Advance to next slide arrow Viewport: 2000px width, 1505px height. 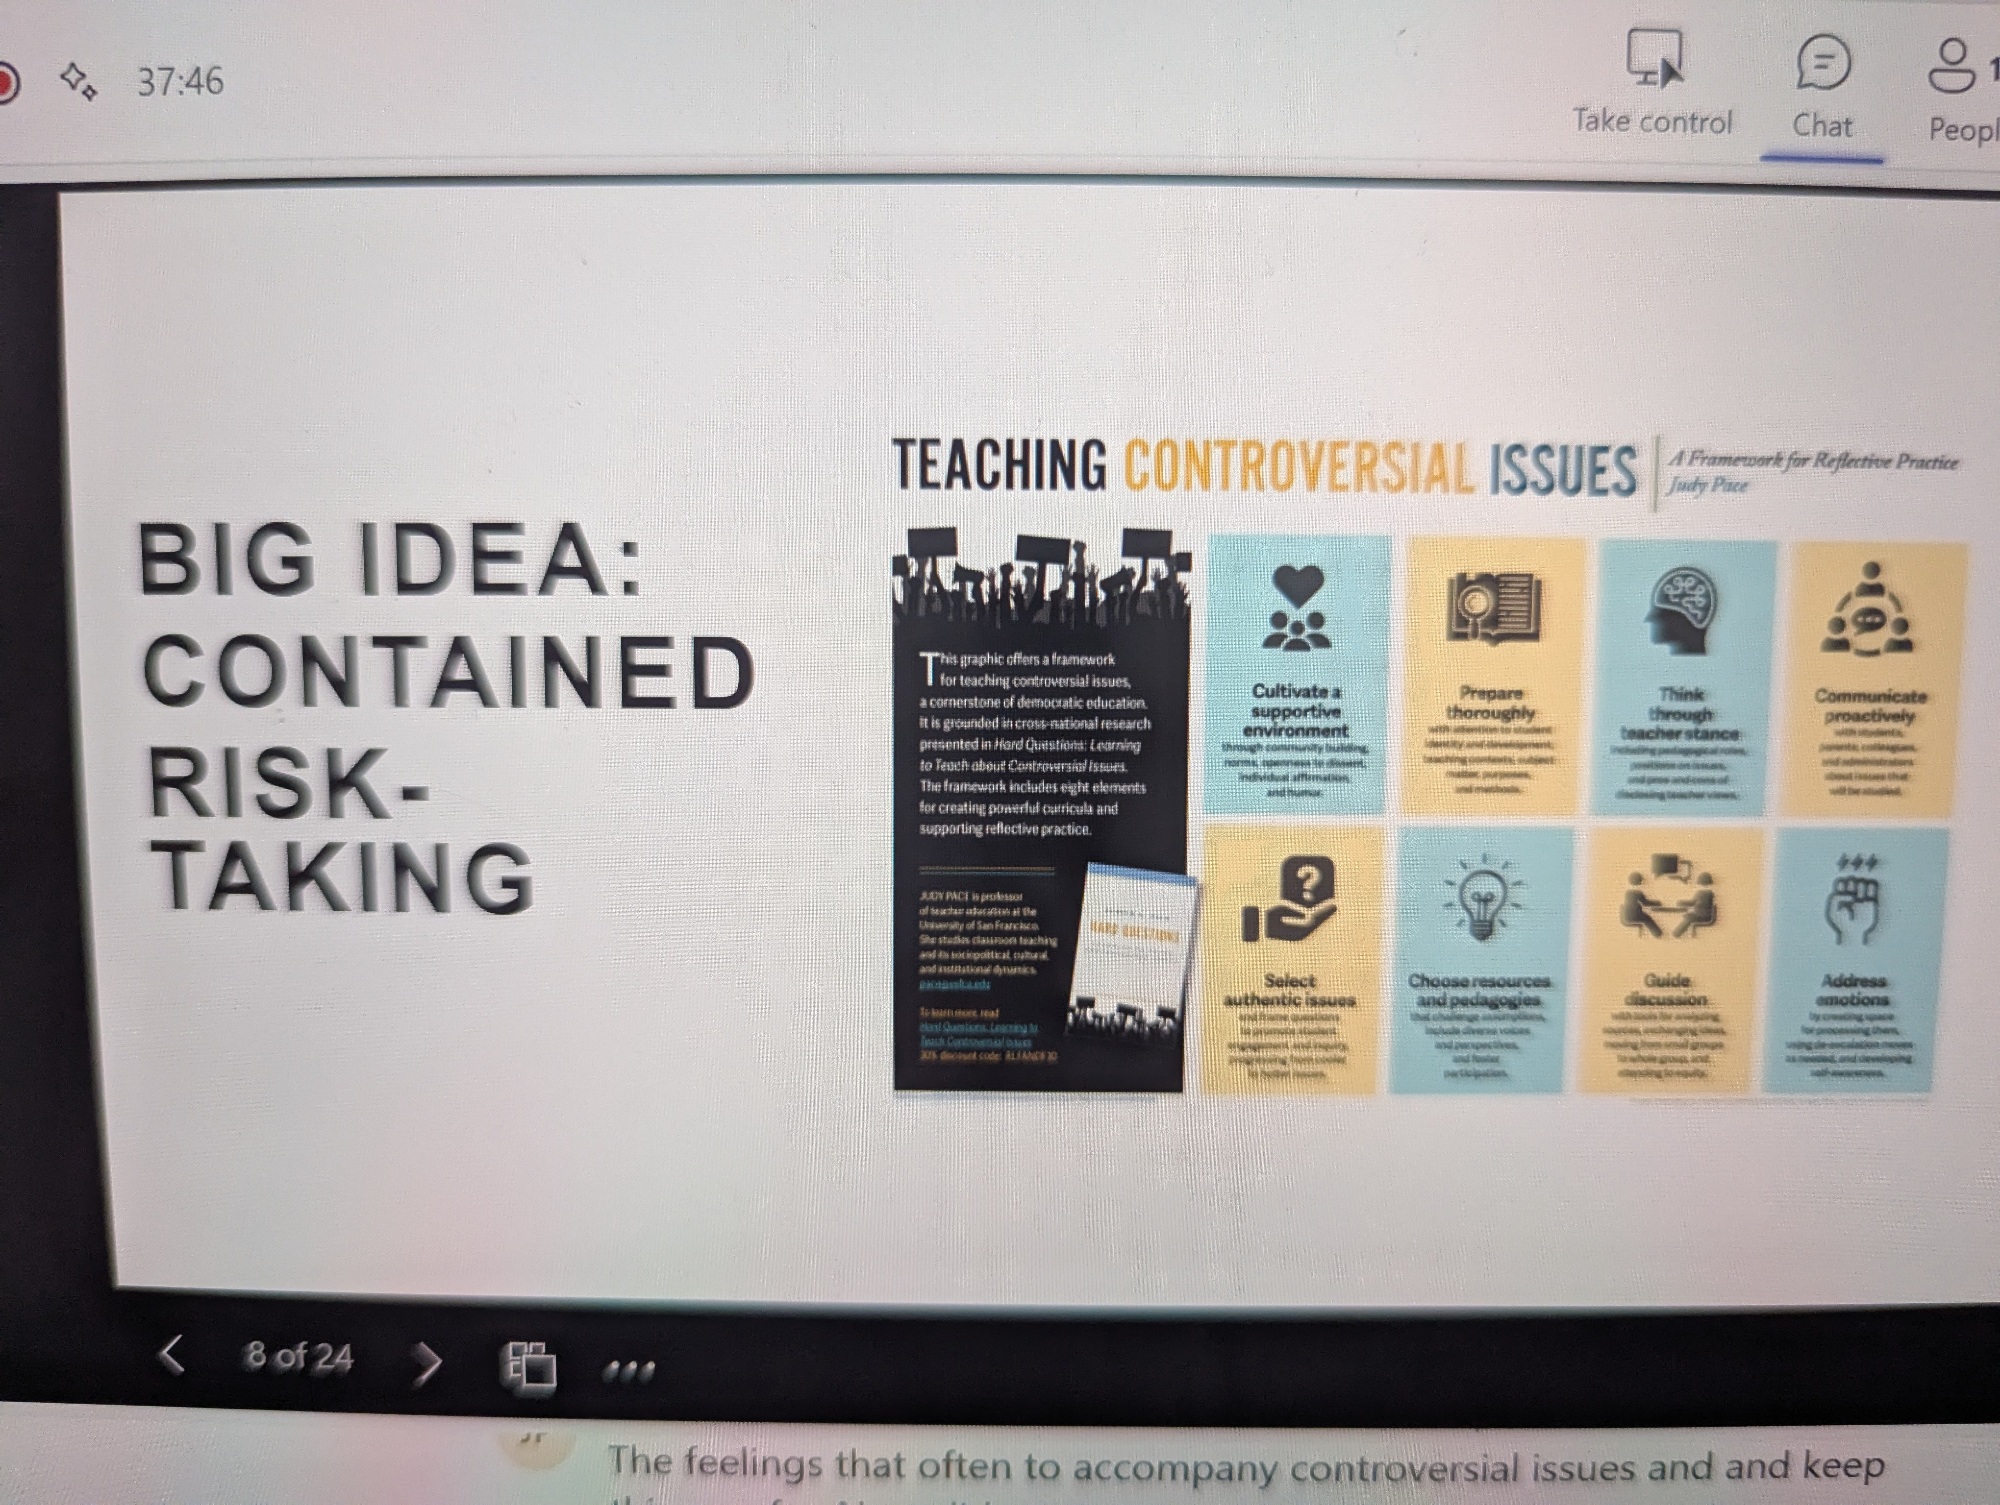click(428, 1361)
